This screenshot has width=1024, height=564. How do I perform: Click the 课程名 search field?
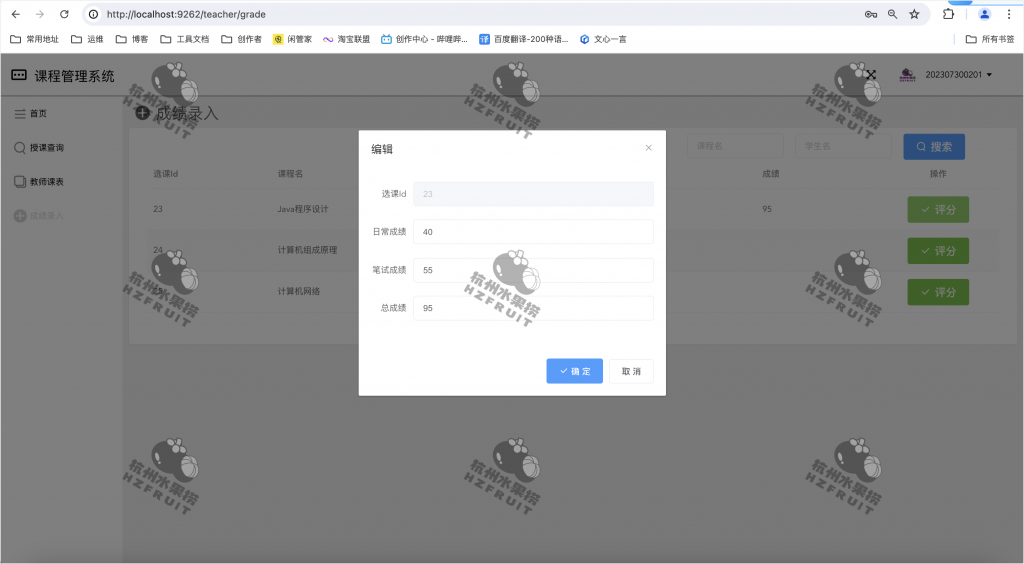(x=735, y=146)
